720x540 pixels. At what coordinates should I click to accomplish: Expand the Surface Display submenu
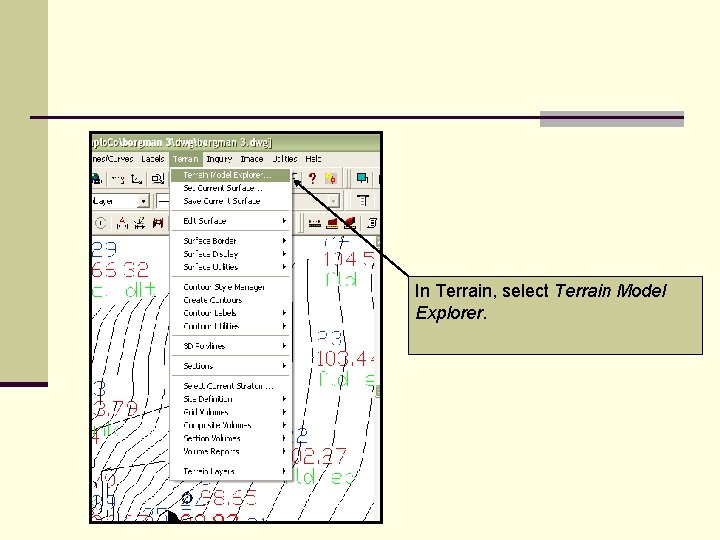click(x=231, y=254)
